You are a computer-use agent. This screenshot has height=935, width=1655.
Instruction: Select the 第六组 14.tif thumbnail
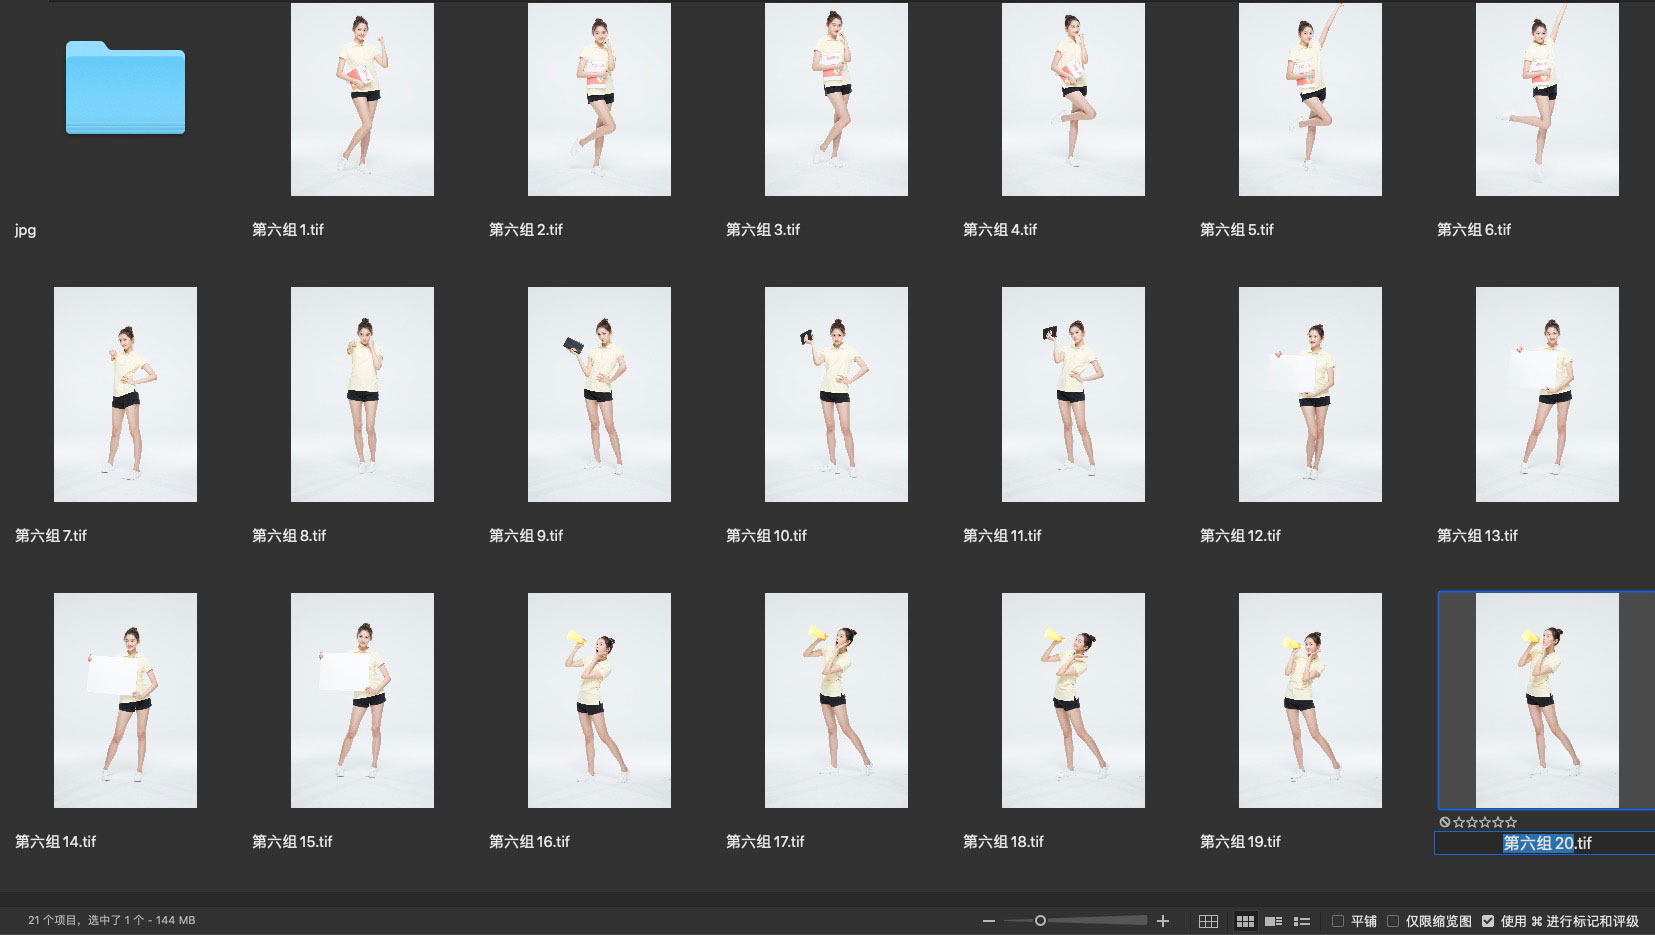pos(125,700)
